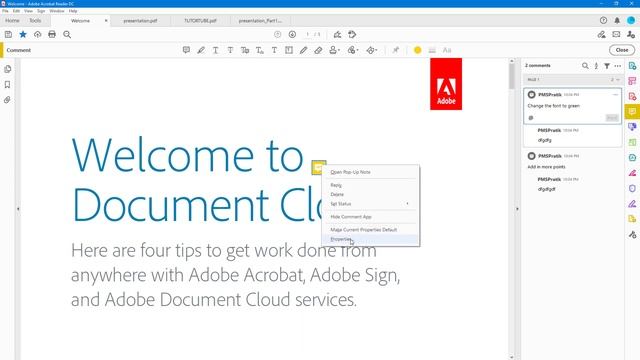Sort comments using the sort icon

(596, 66)
